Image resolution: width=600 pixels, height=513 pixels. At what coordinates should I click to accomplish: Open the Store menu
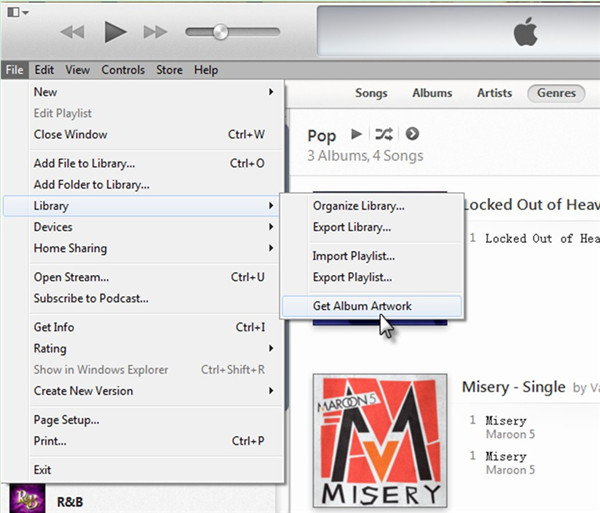coord(169,70)
